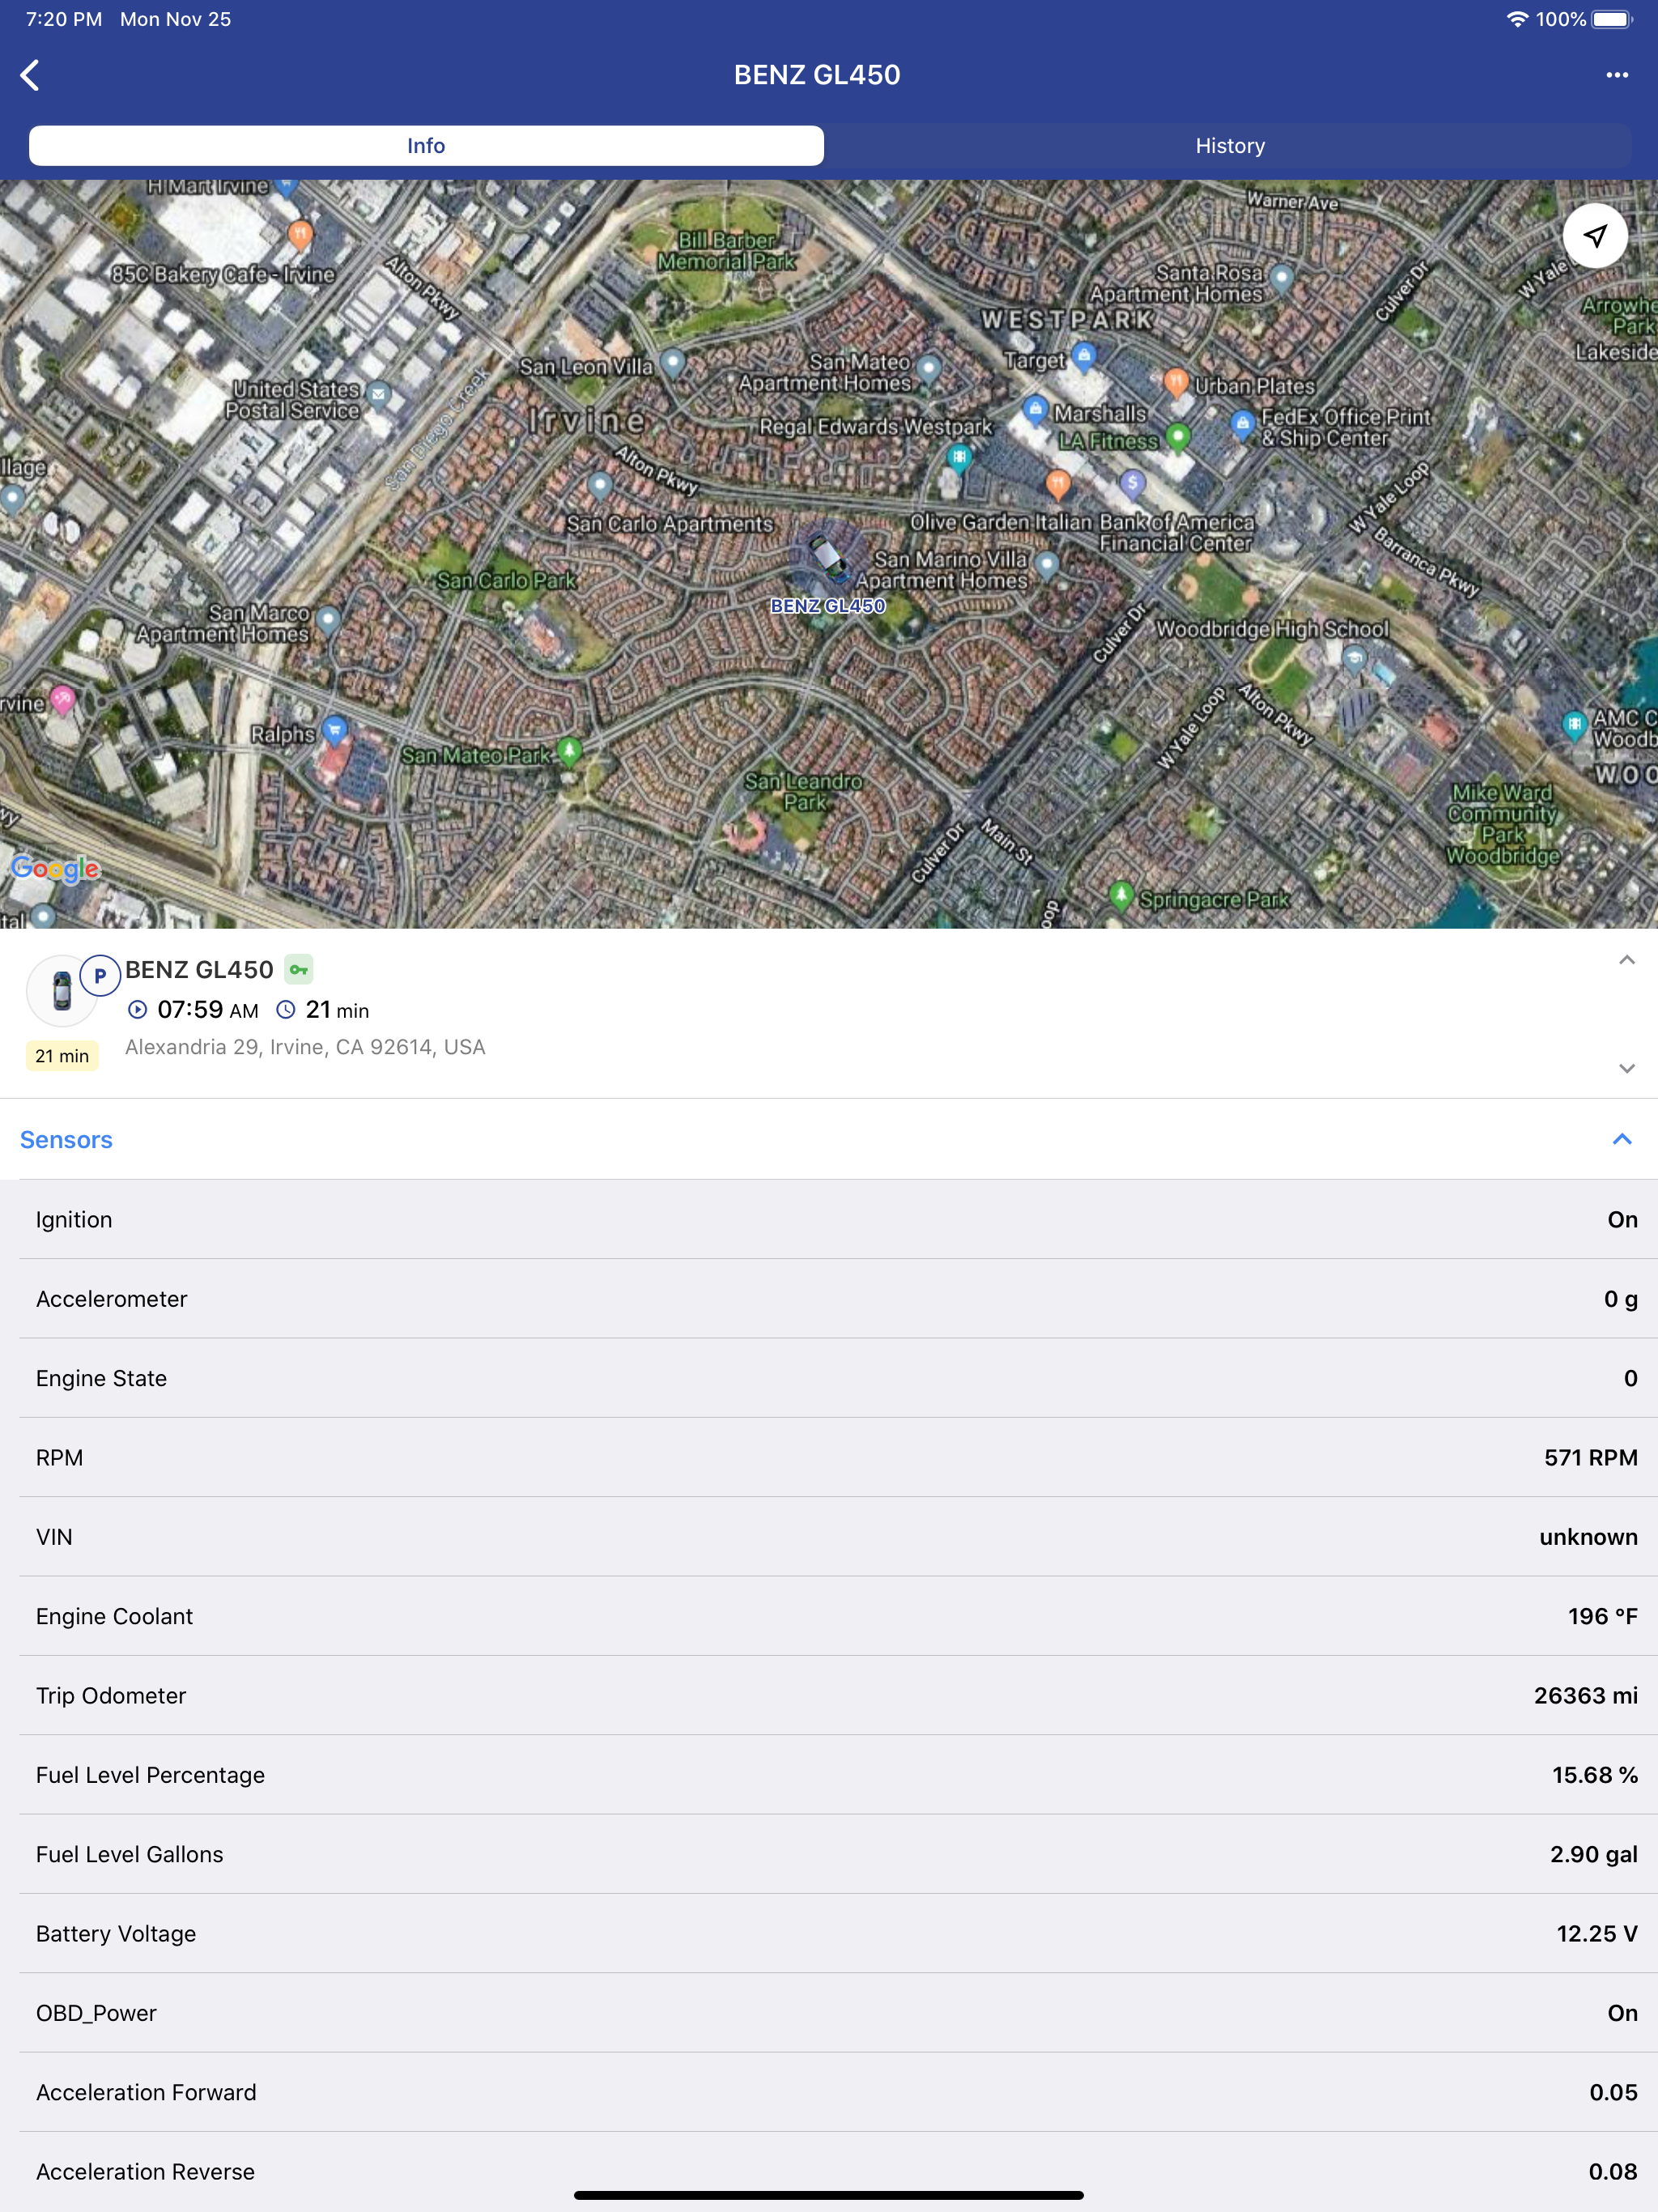Screen dimensions: 1658x2212
Task: Tap the 21 min duration badge
Action: click(62, 1056)
